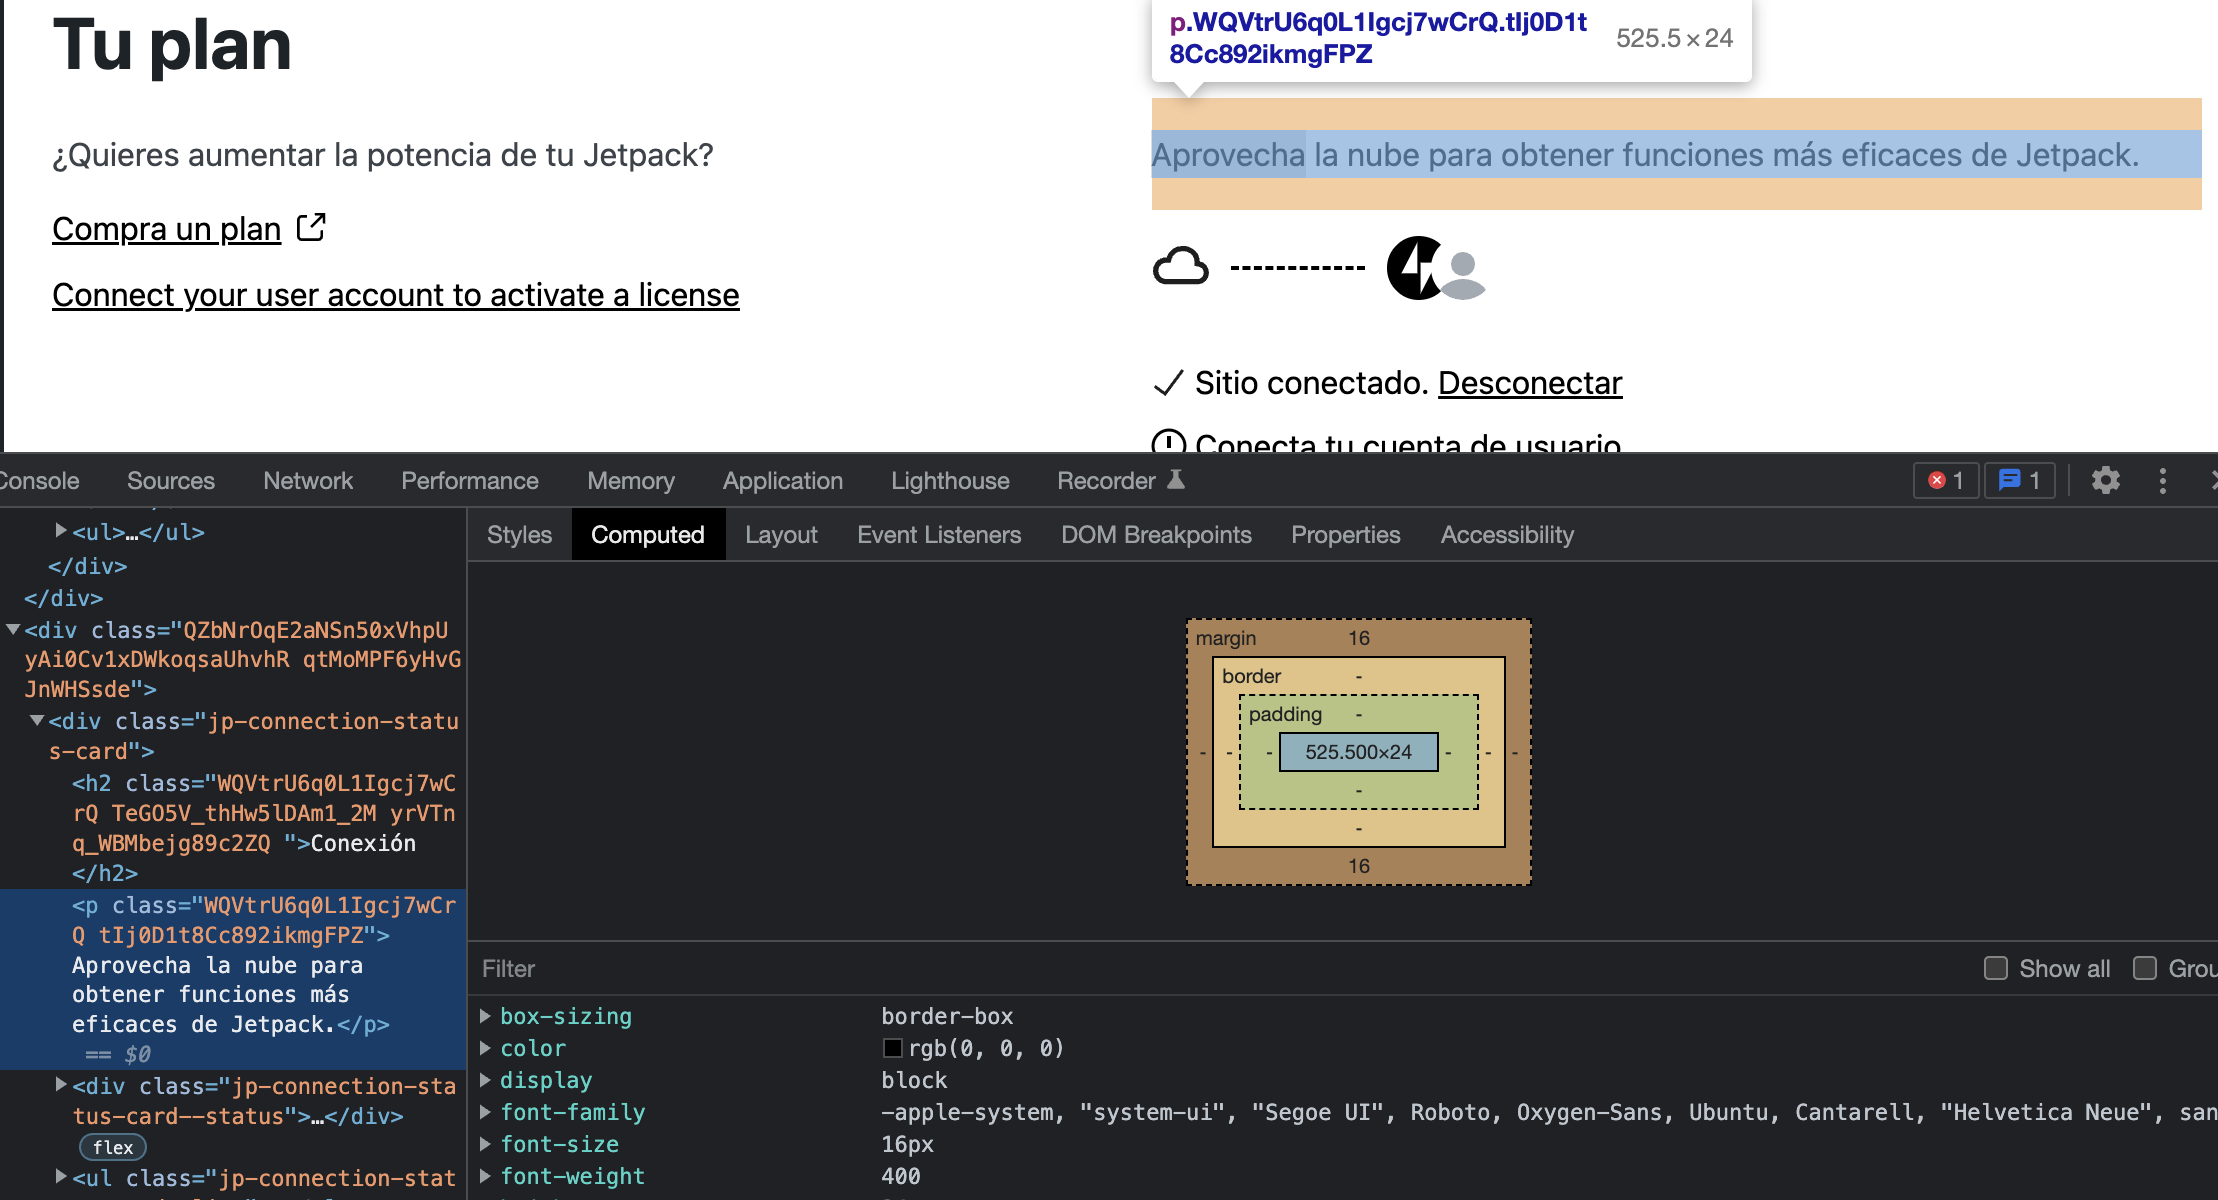The width and height of the screenshot is (2218, 1200).
Task: Expand the collapsed ul element node
Action: (x=61, y=531)
